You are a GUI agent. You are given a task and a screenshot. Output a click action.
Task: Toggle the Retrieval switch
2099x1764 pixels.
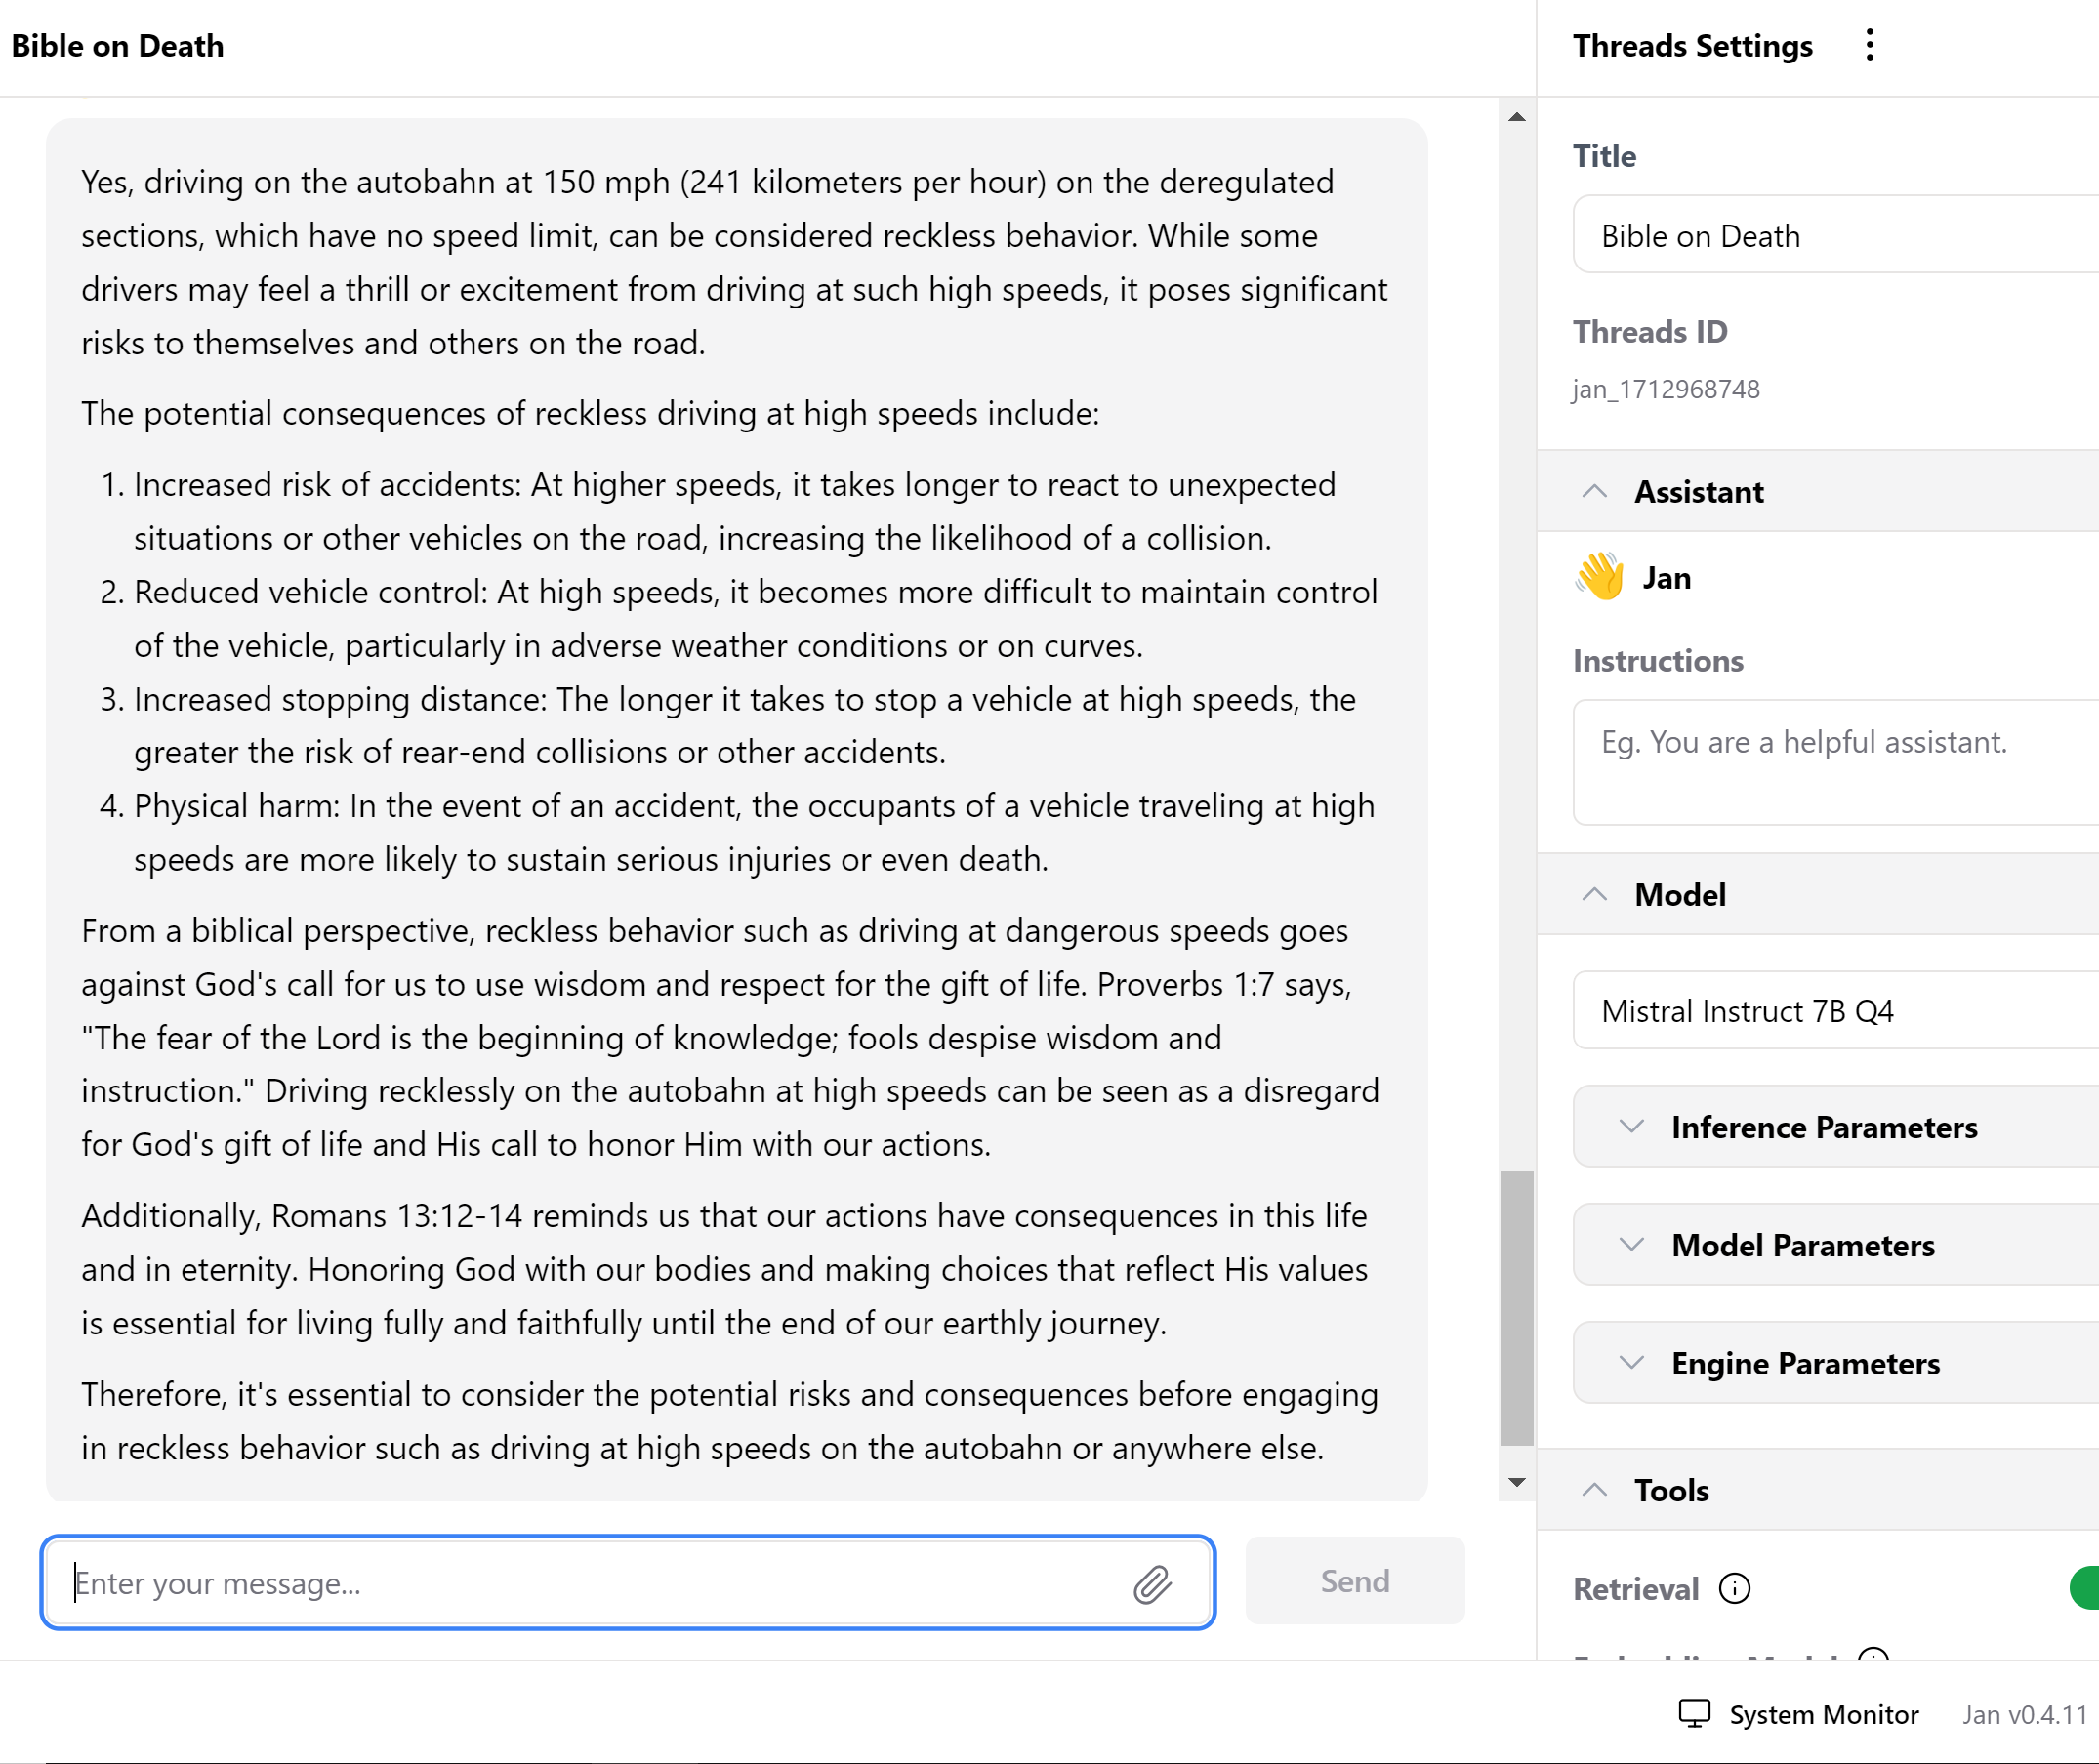coord(2084,1588)
